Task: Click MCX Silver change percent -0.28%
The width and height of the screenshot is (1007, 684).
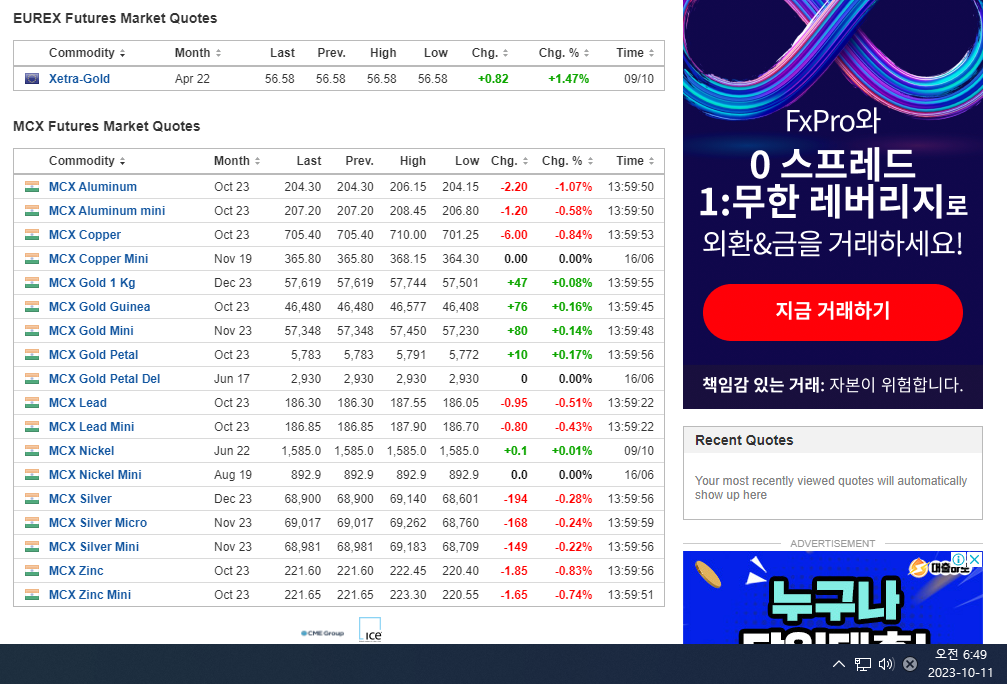Action: 574,499
